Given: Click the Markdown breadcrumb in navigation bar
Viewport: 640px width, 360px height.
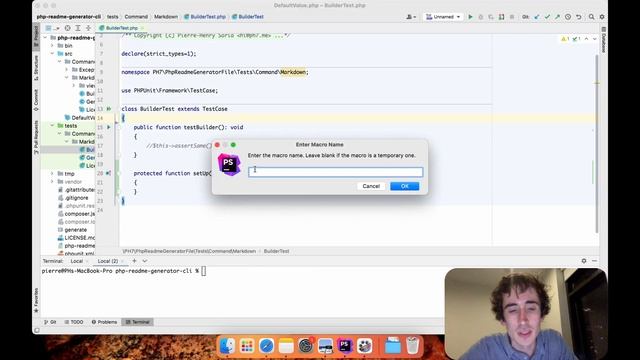Looking at the screenshot, I should click(x=166, y=17).
